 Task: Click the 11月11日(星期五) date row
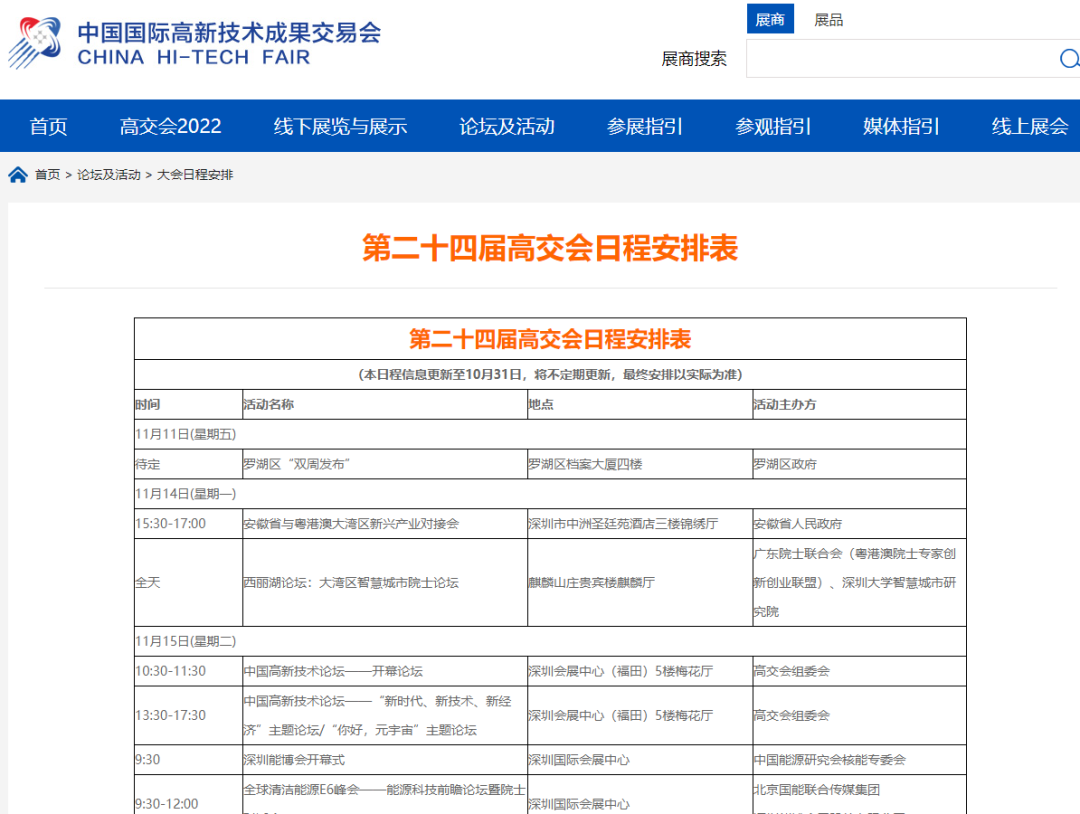(x=550, y=435)
